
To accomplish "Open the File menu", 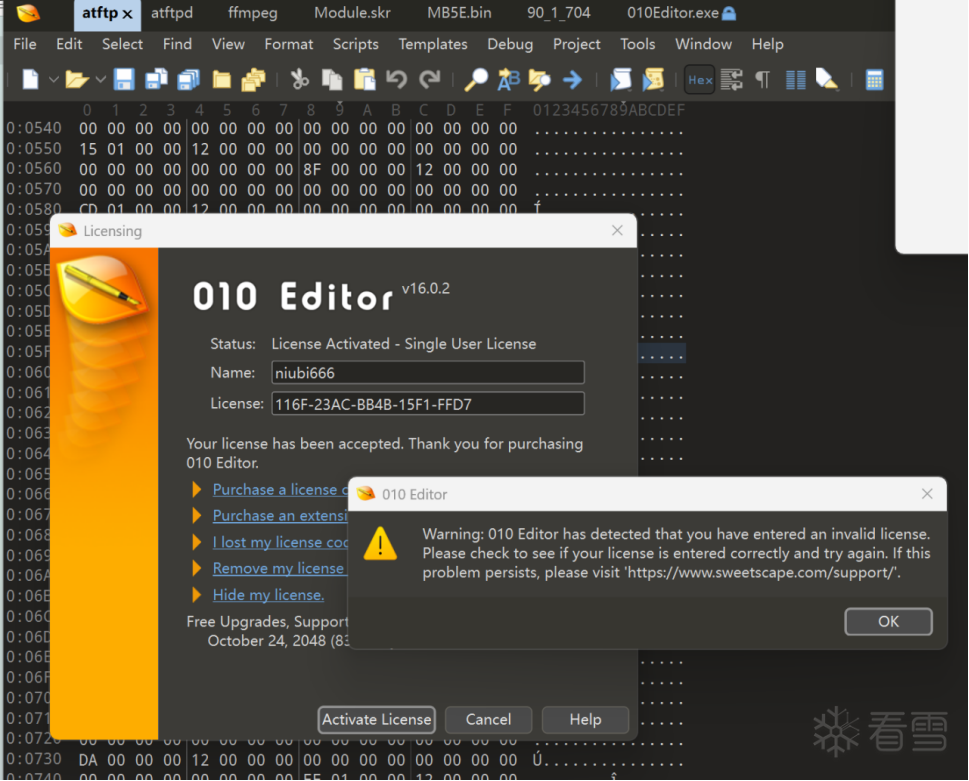I will click(25, 44).
